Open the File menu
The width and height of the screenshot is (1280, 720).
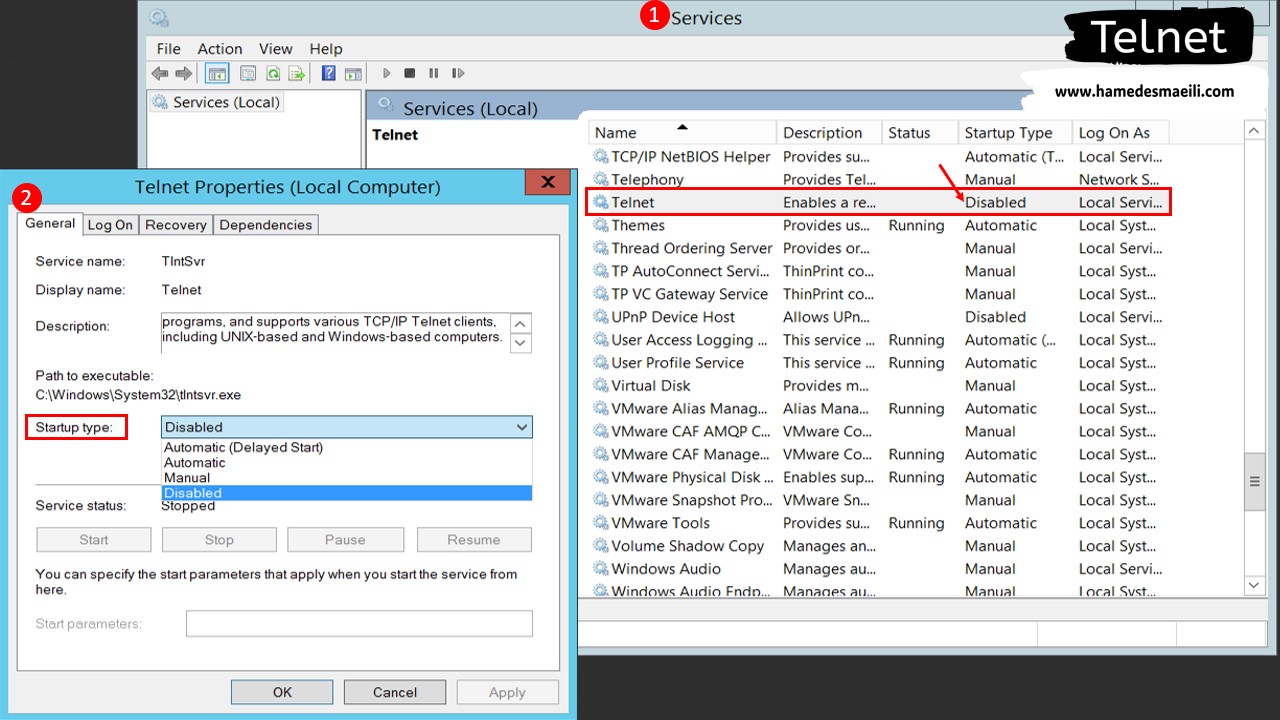tap(169, 48)
